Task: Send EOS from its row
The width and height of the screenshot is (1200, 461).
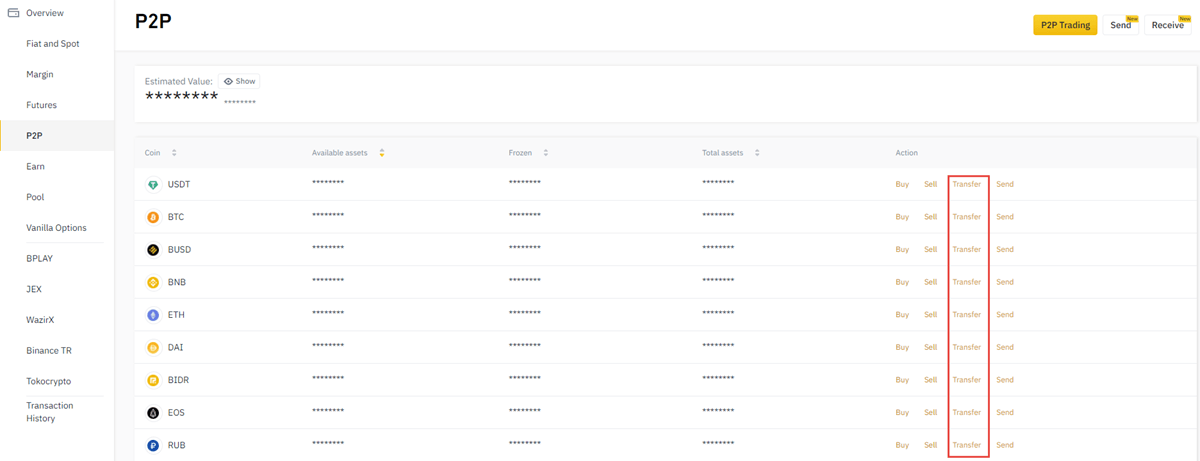Action: coord(1005,413)
